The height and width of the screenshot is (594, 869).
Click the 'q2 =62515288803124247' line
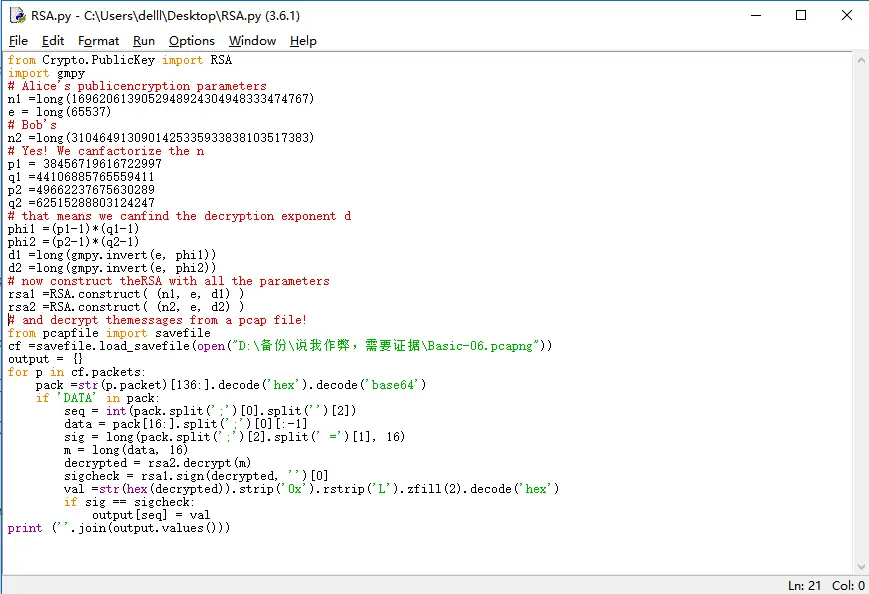81,203
